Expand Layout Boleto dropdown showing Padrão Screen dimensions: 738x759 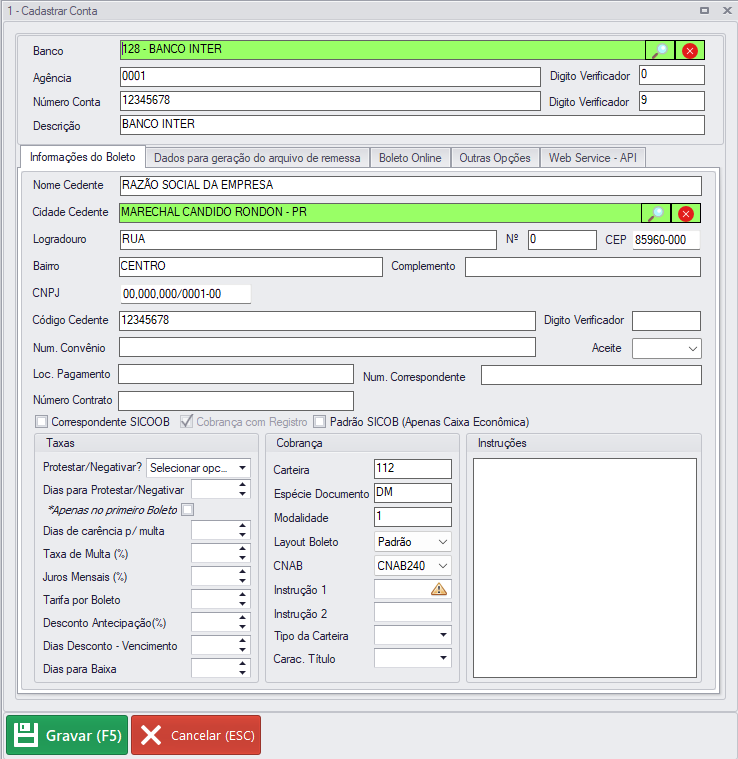pos(413,542)
